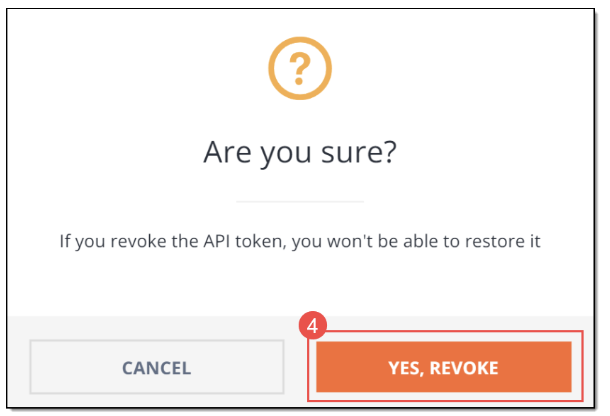Click the red step 4 badge
The image size is (610, 416).
pos(313,325)
